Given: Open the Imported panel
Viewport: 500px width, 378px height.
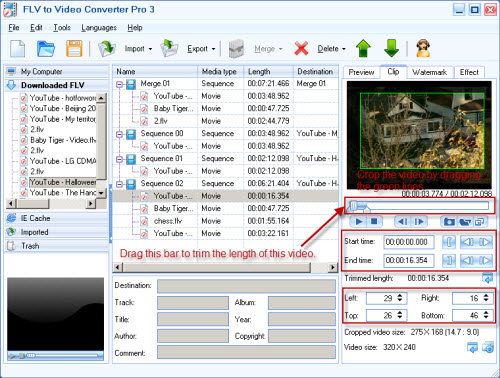Looking at the screenshot, I should click(57, 232).
